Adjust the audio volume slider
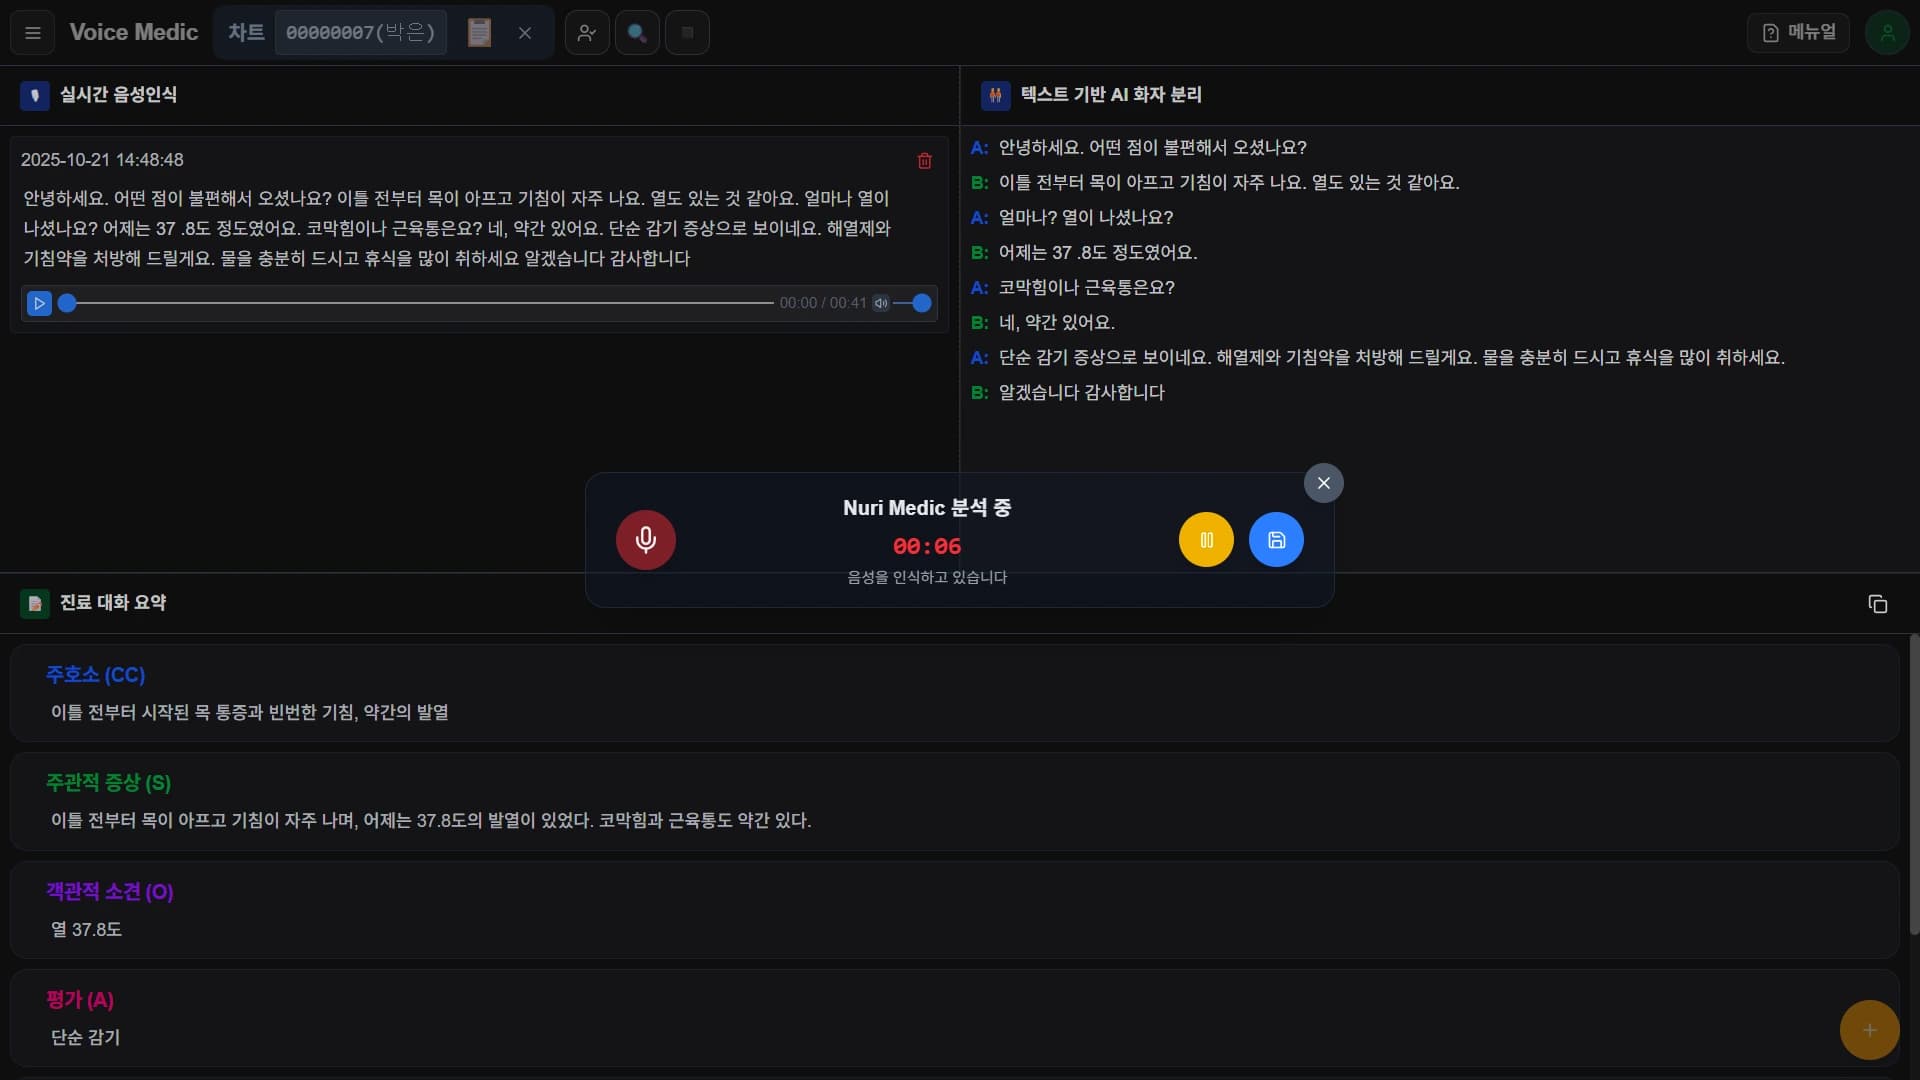Screen dimensions: 1920x1080 [x=912, y=303]
